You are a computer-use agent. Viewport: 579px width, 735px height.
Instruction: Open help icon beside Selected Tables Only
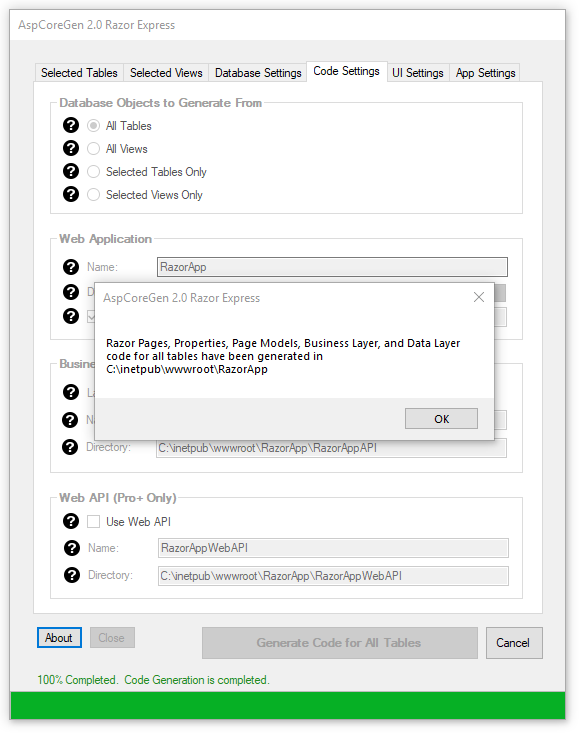(x=71, y=172)
